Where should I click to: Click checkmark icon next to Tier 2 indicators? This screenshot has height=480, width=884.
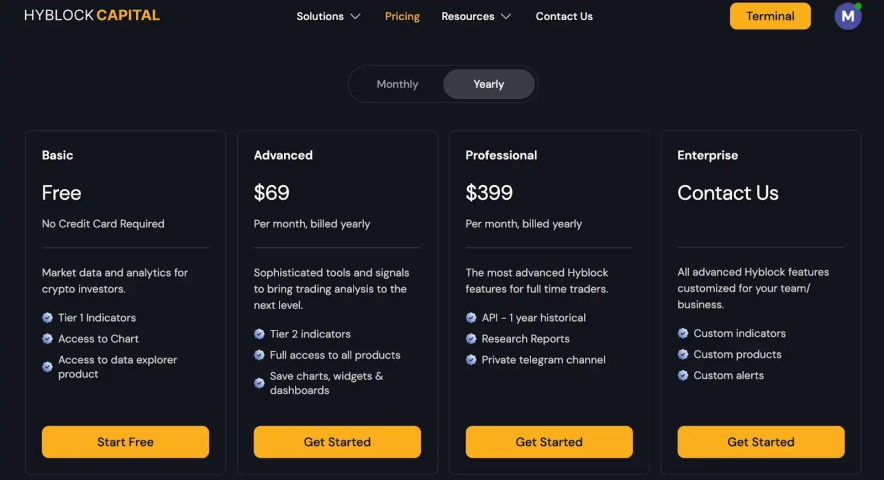click(x=260, y=334)
